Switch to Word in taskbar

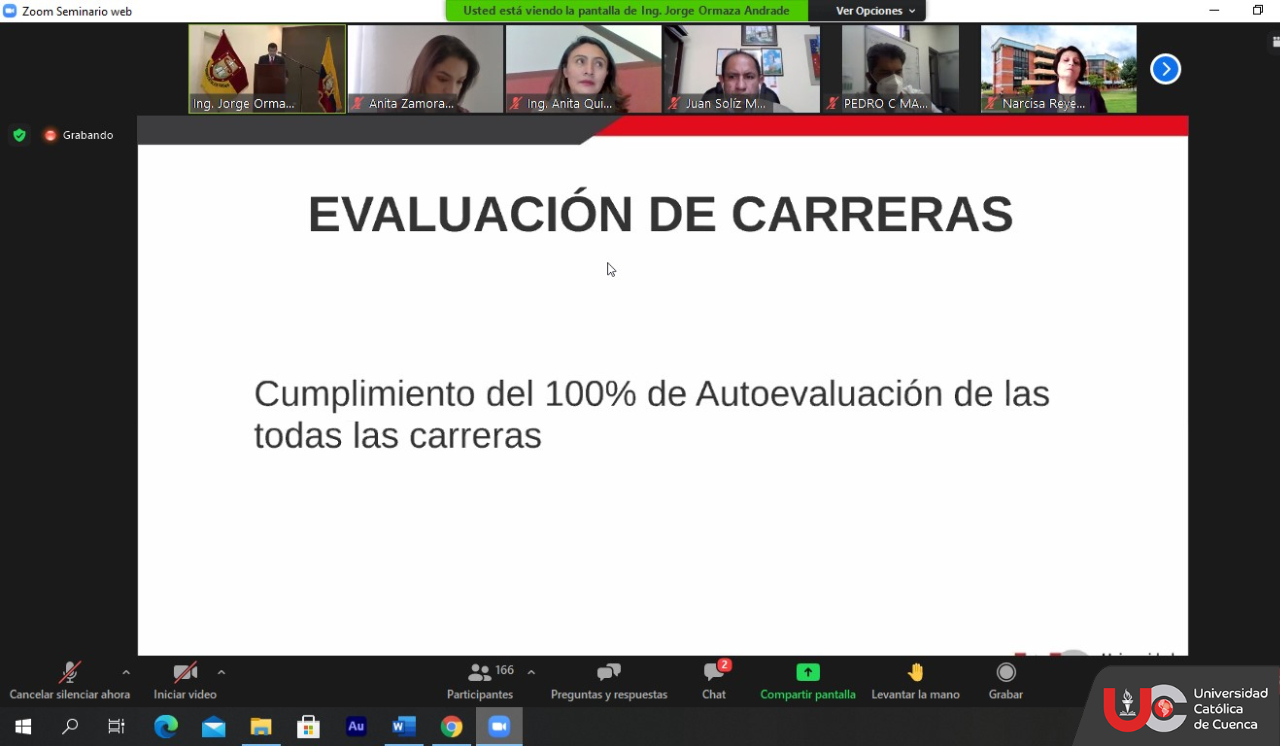coord(404,727)
